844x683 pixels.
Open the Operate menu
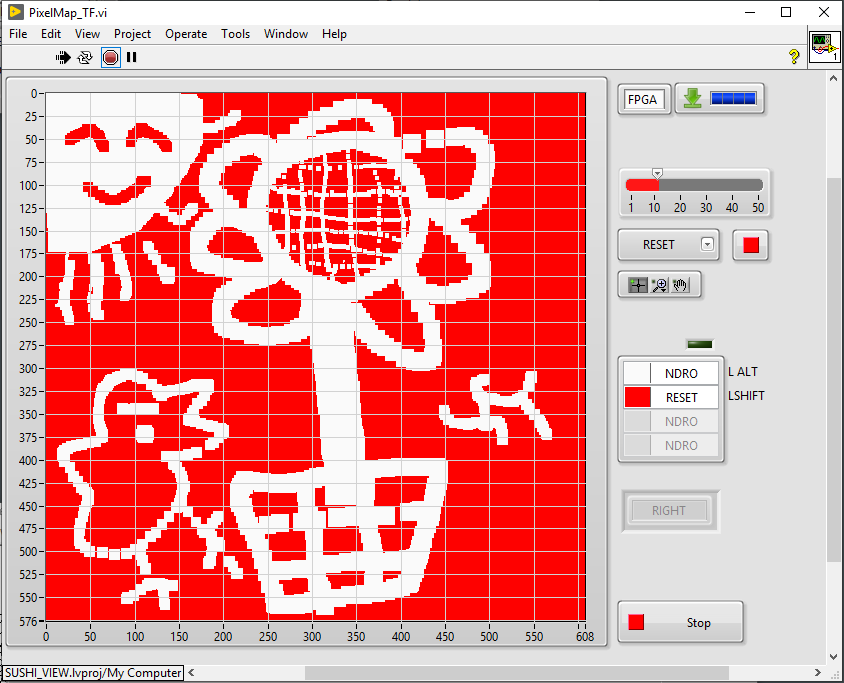[x=186, y=34]
